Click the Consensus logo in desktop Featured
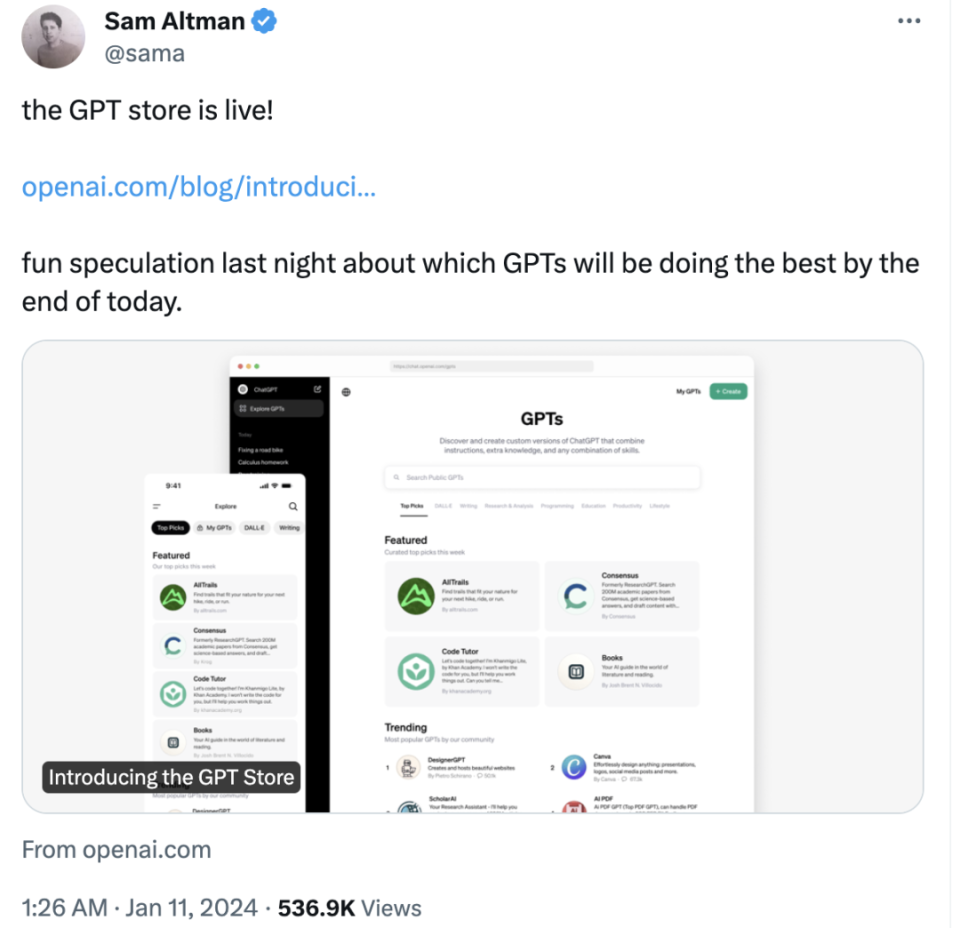Image resolution: width=960 pixels, height=928 pixels. pos(574,596)
